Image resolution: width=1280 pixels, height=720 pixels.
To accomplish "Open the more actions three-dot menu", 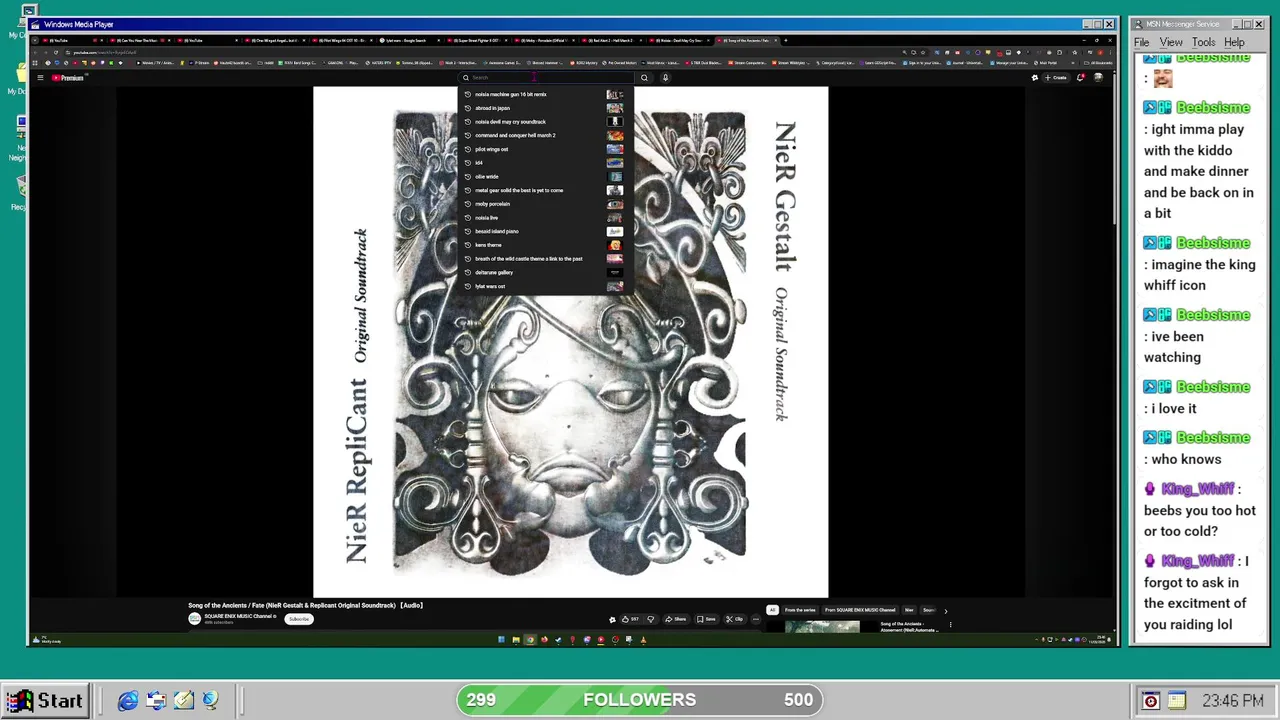I will coord(756,619).
